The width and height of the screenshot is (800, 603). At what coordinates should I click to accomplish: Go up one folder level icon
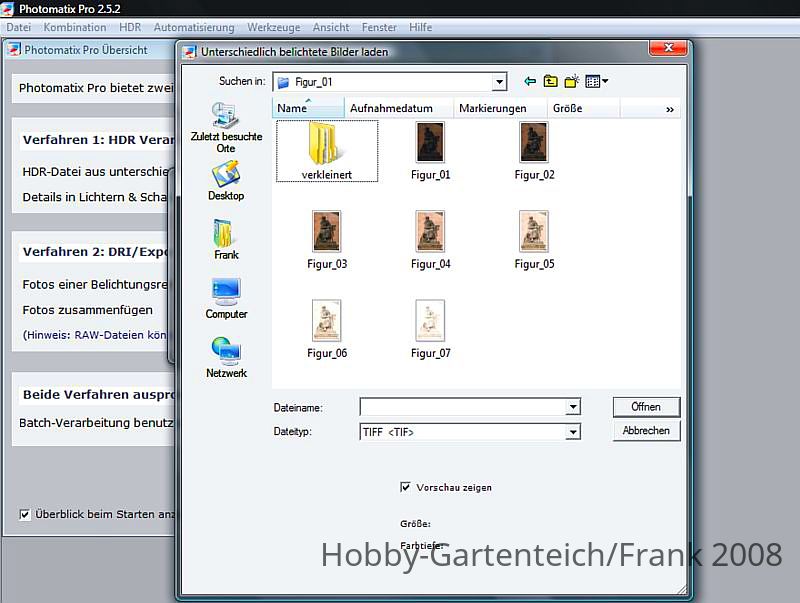[x=551, y=81]
